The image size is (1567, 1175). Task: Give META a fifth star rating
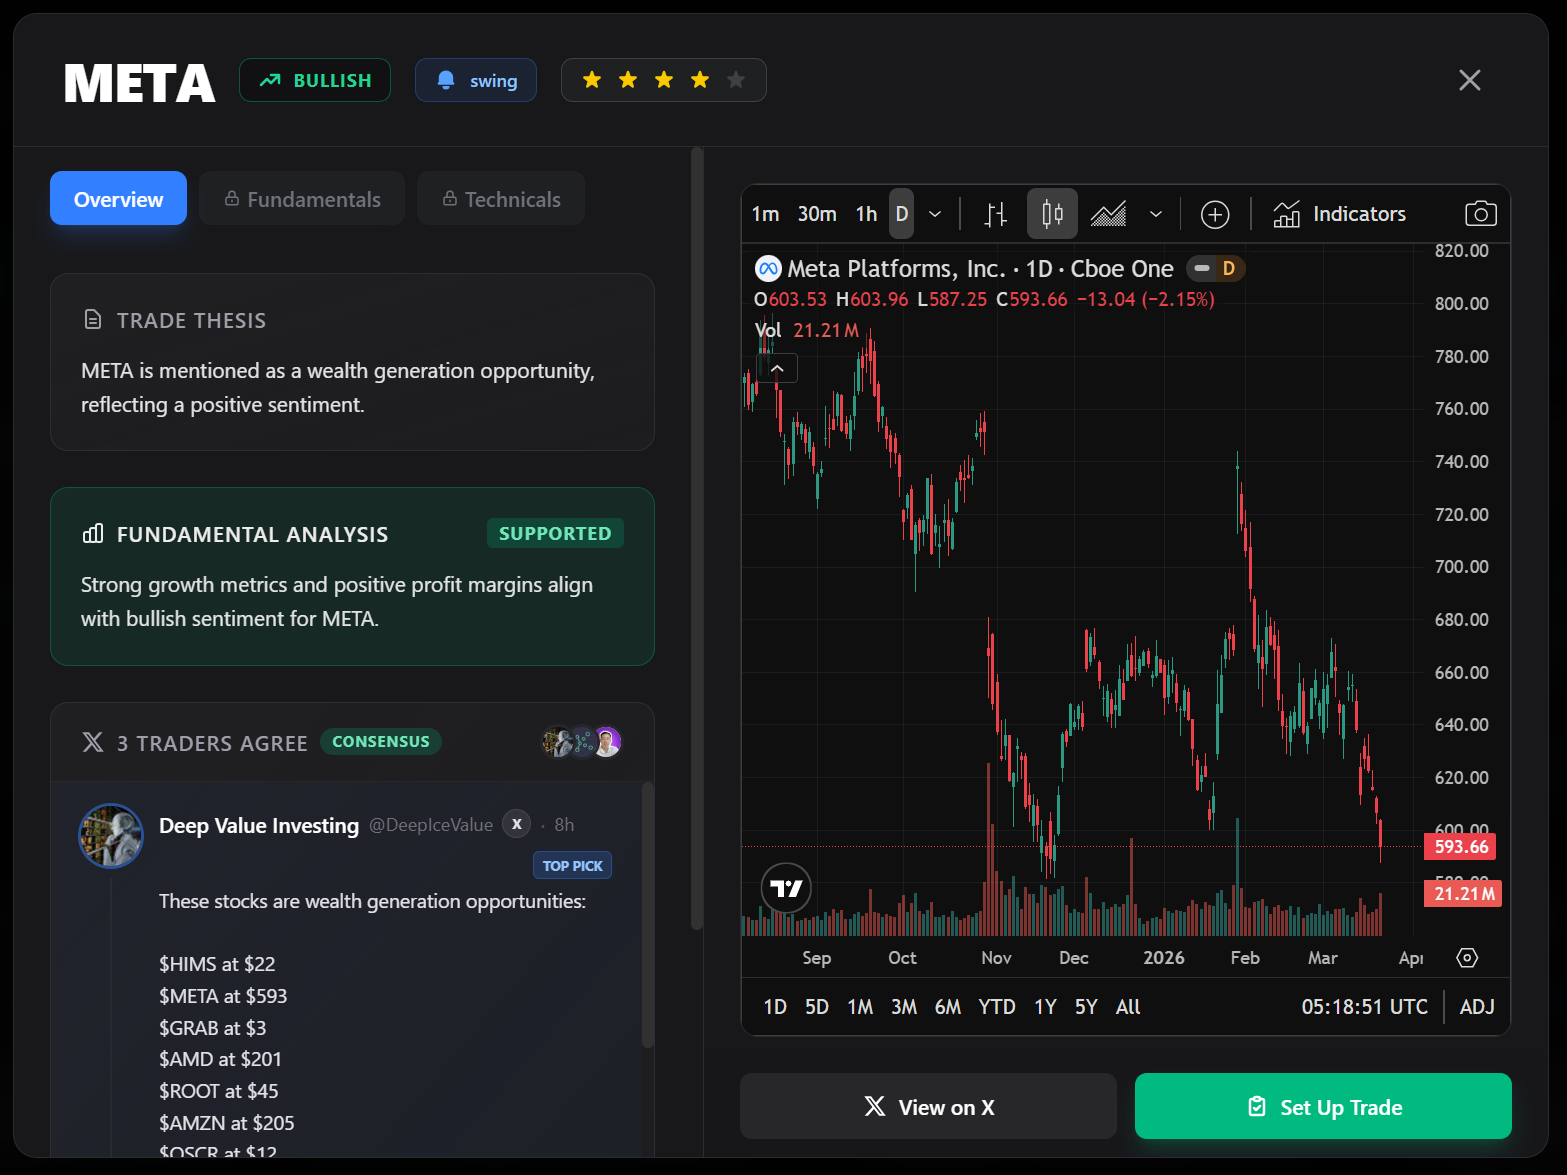pyautogui.click(x=735, y=79)
